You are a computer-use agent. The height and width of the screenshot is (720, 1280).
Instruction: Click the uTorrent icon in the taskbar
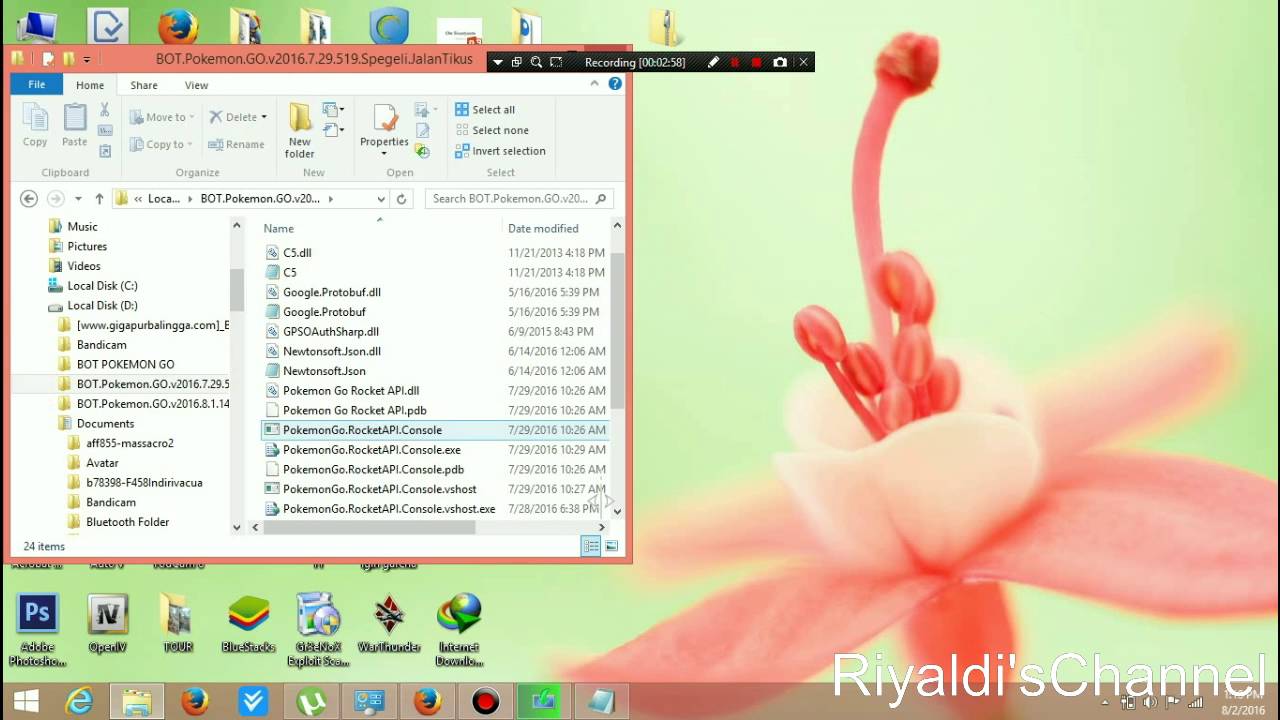pos(311,702)
